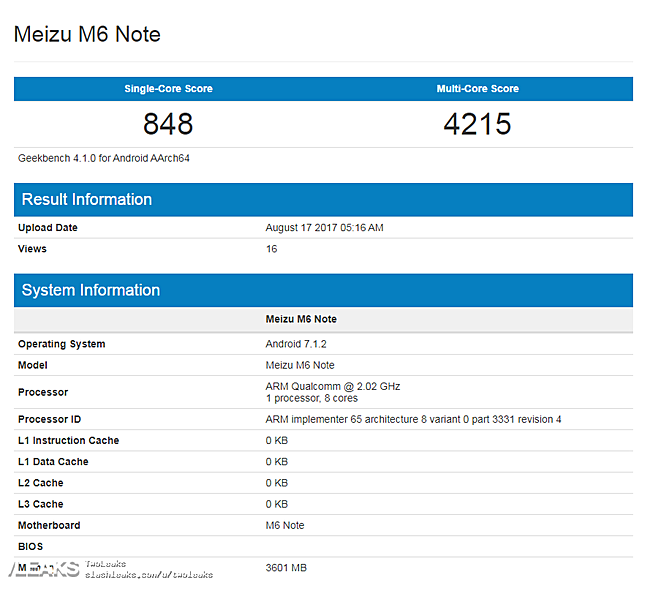Click the Motherboard value M6 Note
The height and width of the screenshot is (591, 650).
tap(285, 525)
